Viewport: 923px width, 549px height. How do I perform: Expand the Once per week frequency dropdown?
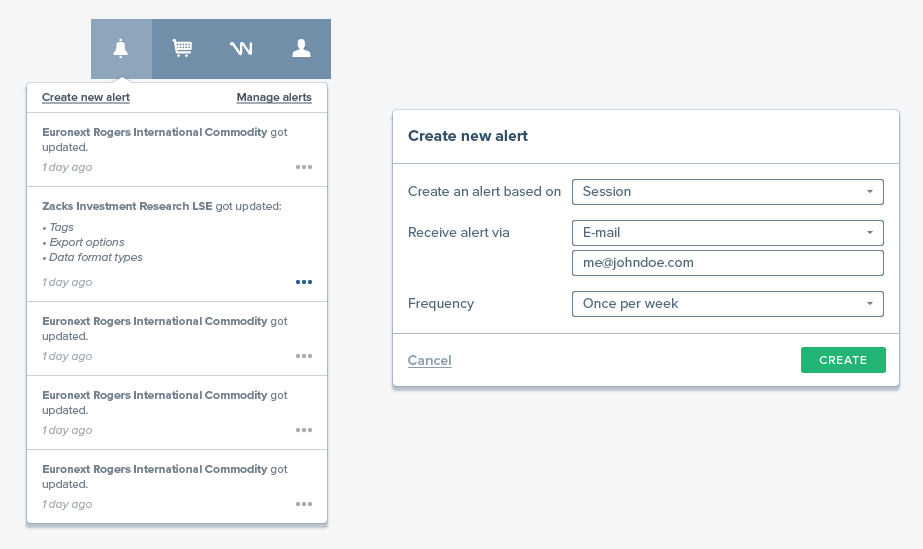(x=728, y=304)
